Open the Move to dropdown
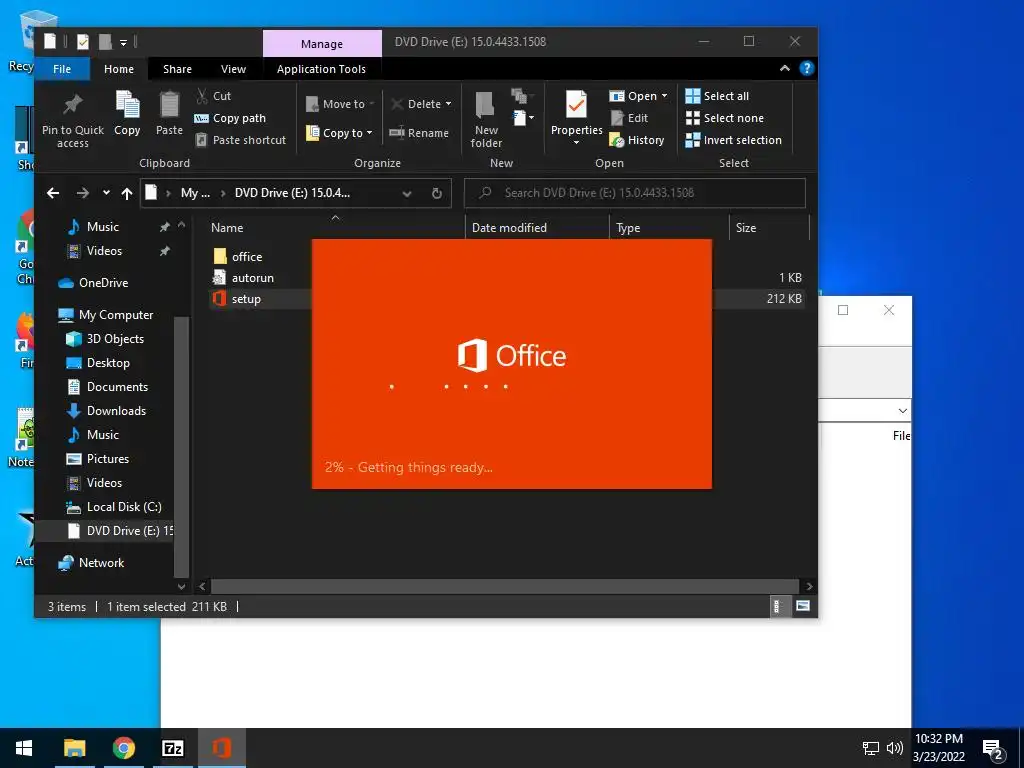 click(340, 104)
